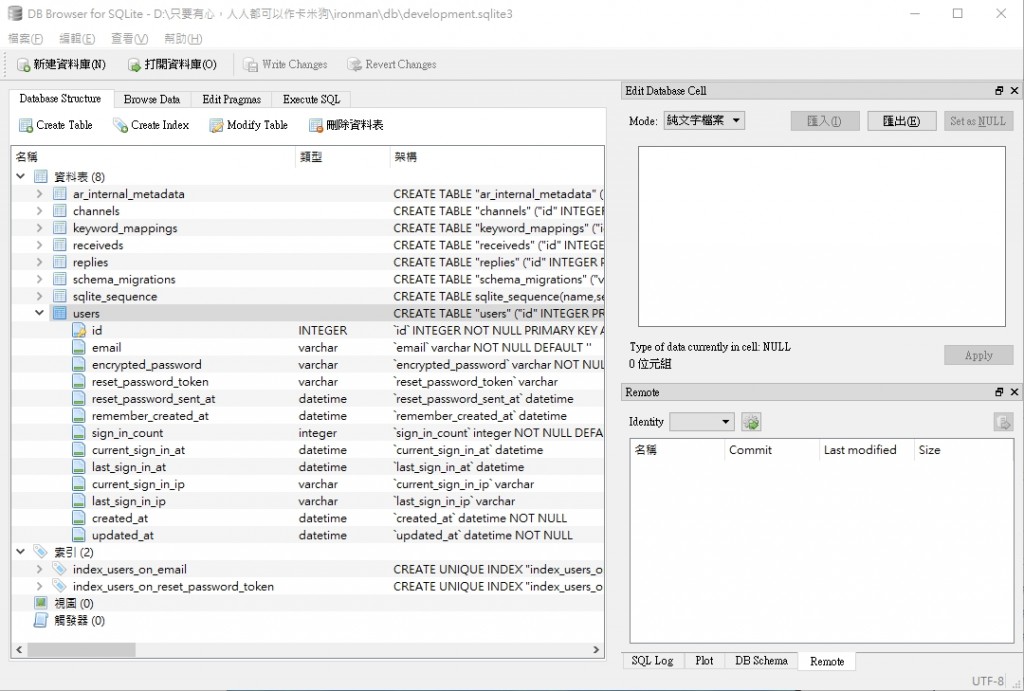Undock the Remote panel
Viewport: 1024px width, 691px height.
click(999, 392)
